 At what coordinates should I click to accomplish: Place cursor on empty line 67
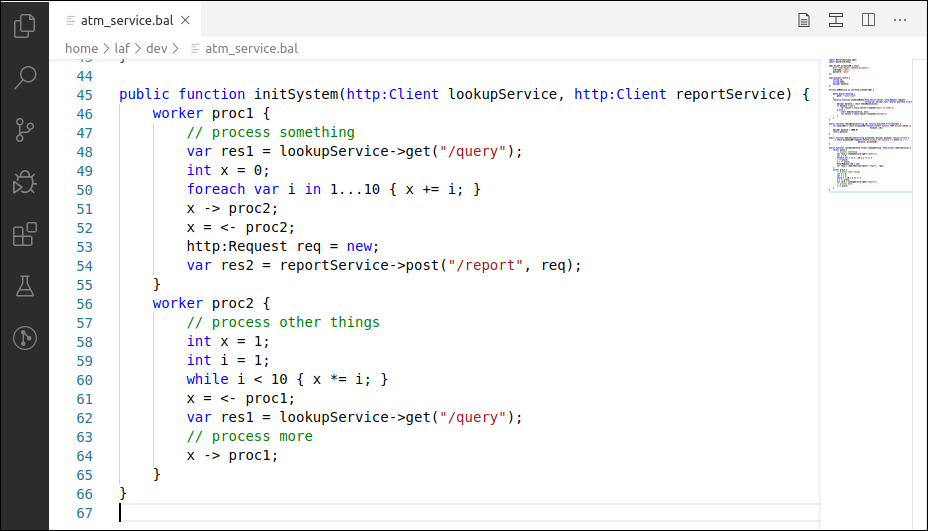468,513
